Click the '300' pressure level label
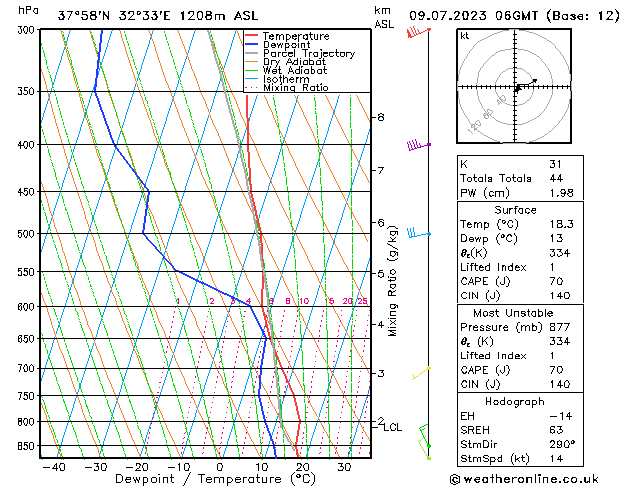 pyautogui.click(x=28, y=30)
